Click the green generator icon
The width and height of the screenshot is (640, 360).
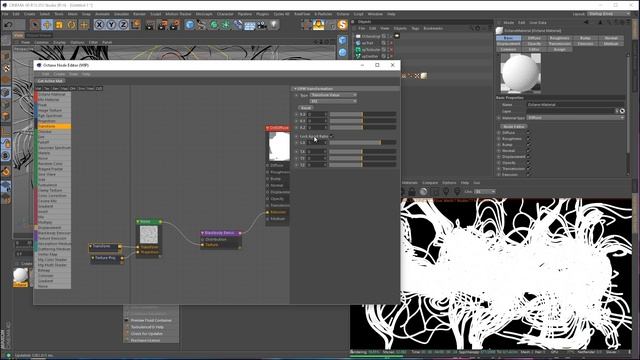(213, 25)
